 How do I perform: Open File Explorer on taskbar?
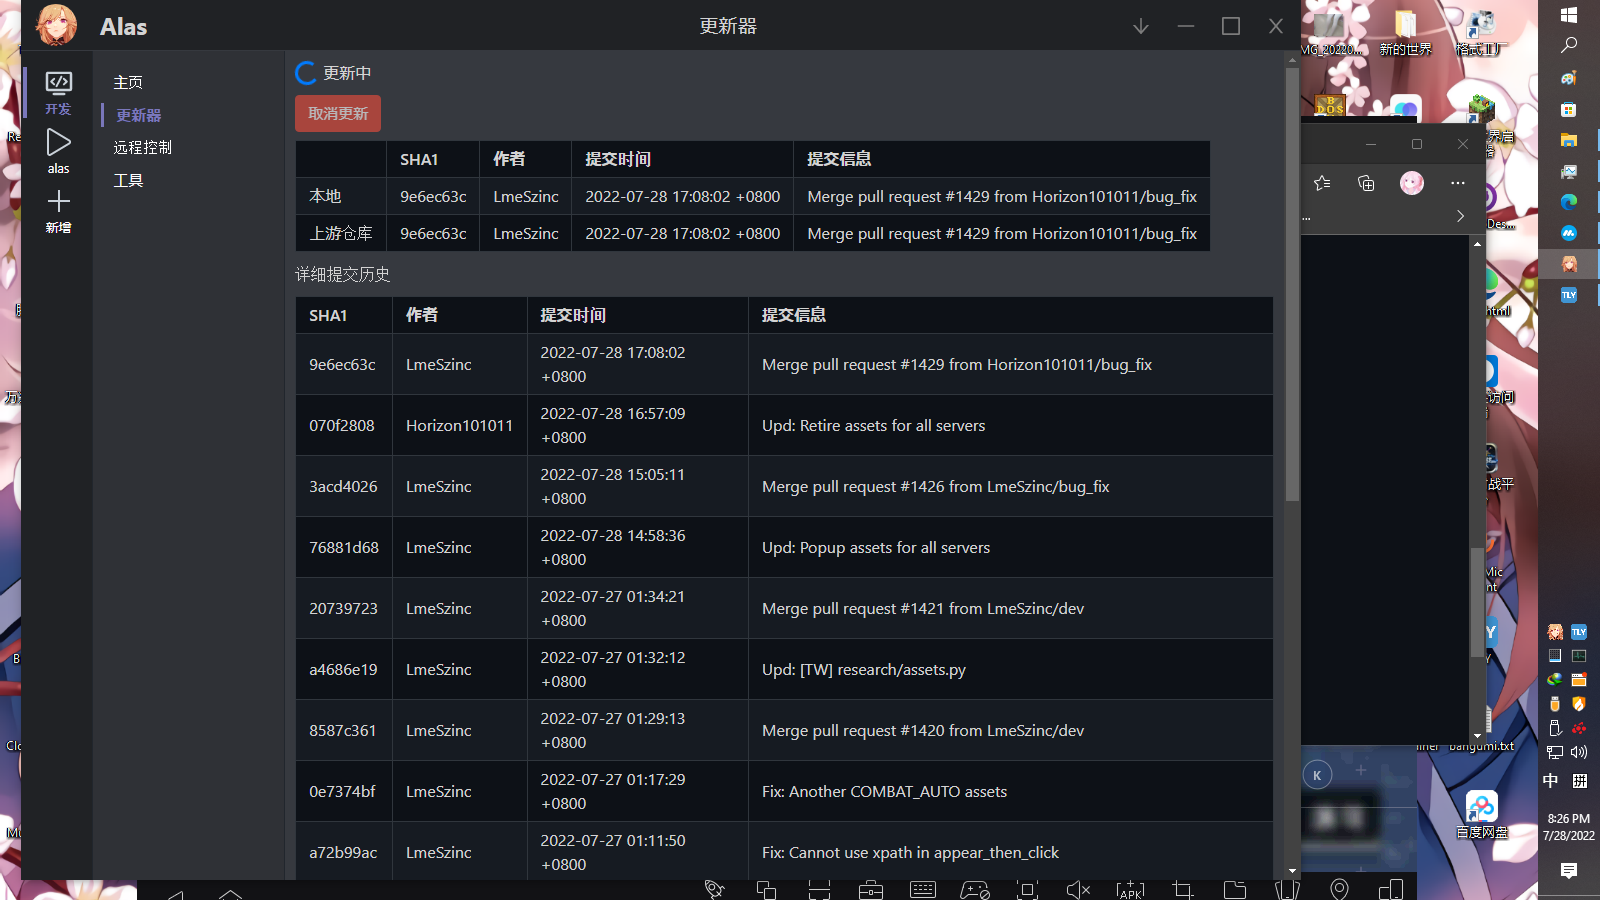(x=1569, y=140)
